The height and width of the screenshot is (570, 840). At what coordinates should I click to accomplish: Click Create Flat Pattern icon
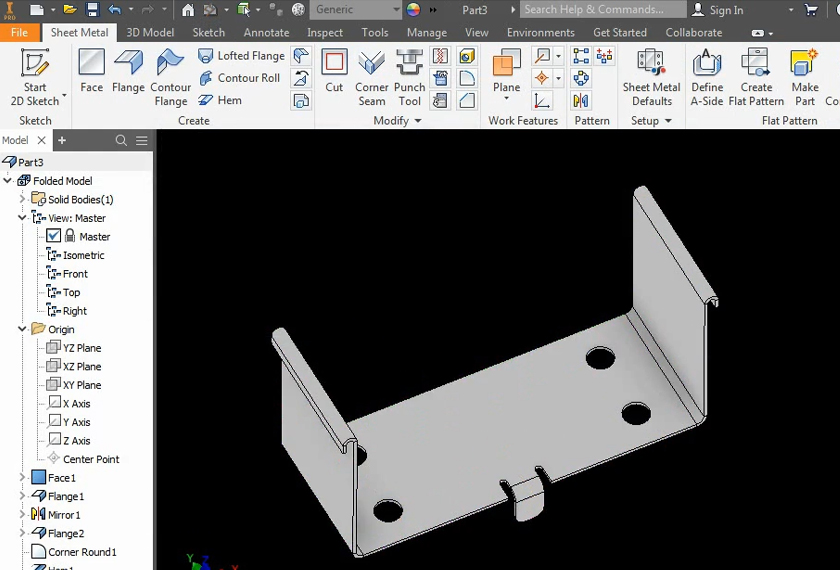[x=756, y=78]
